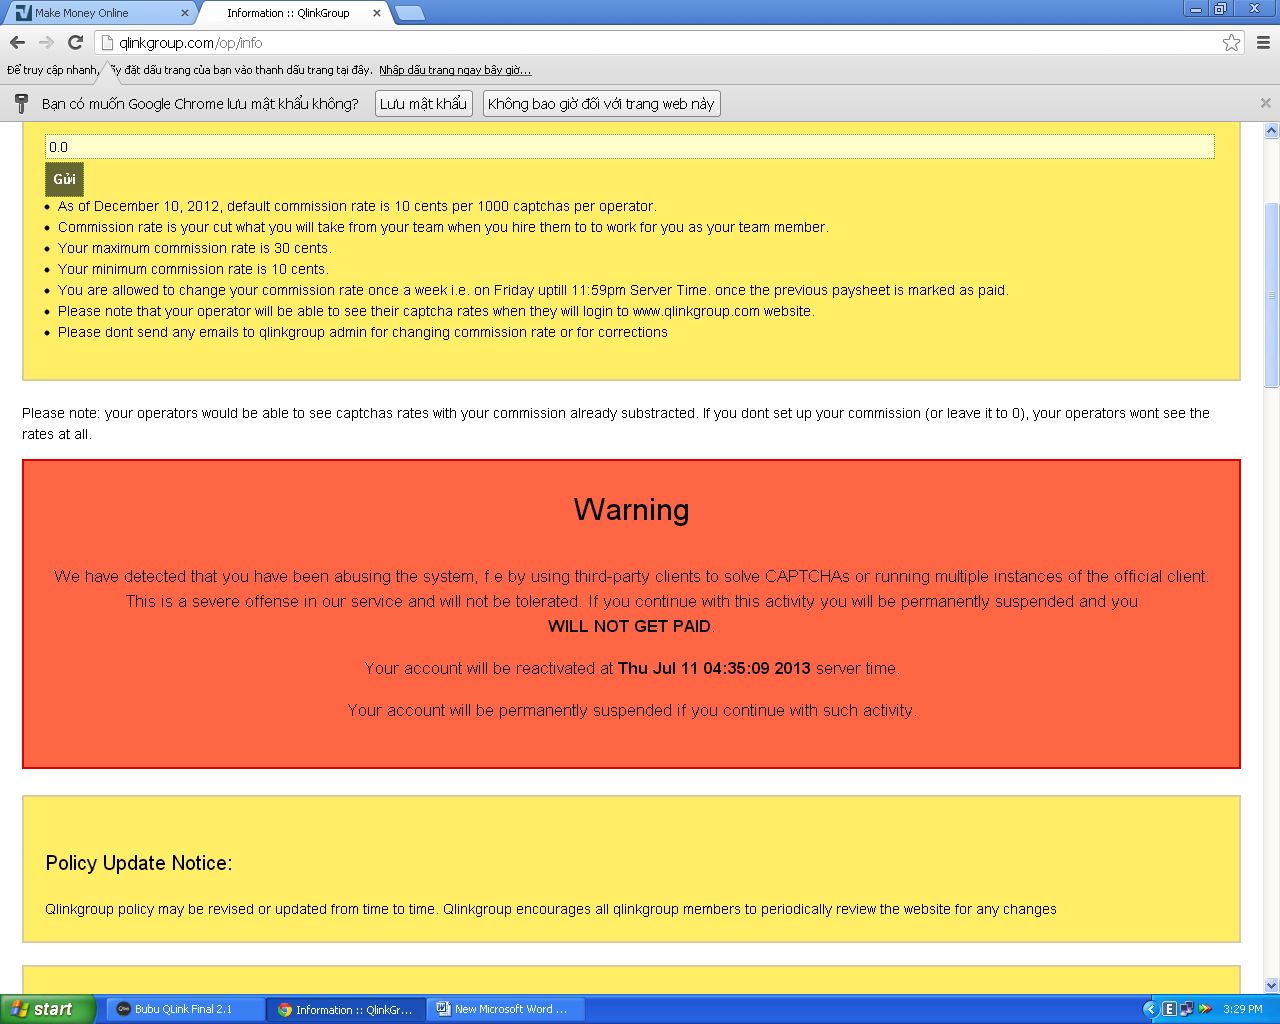Minimize the Chrome window
1280x1024 pixels.
1197,9
